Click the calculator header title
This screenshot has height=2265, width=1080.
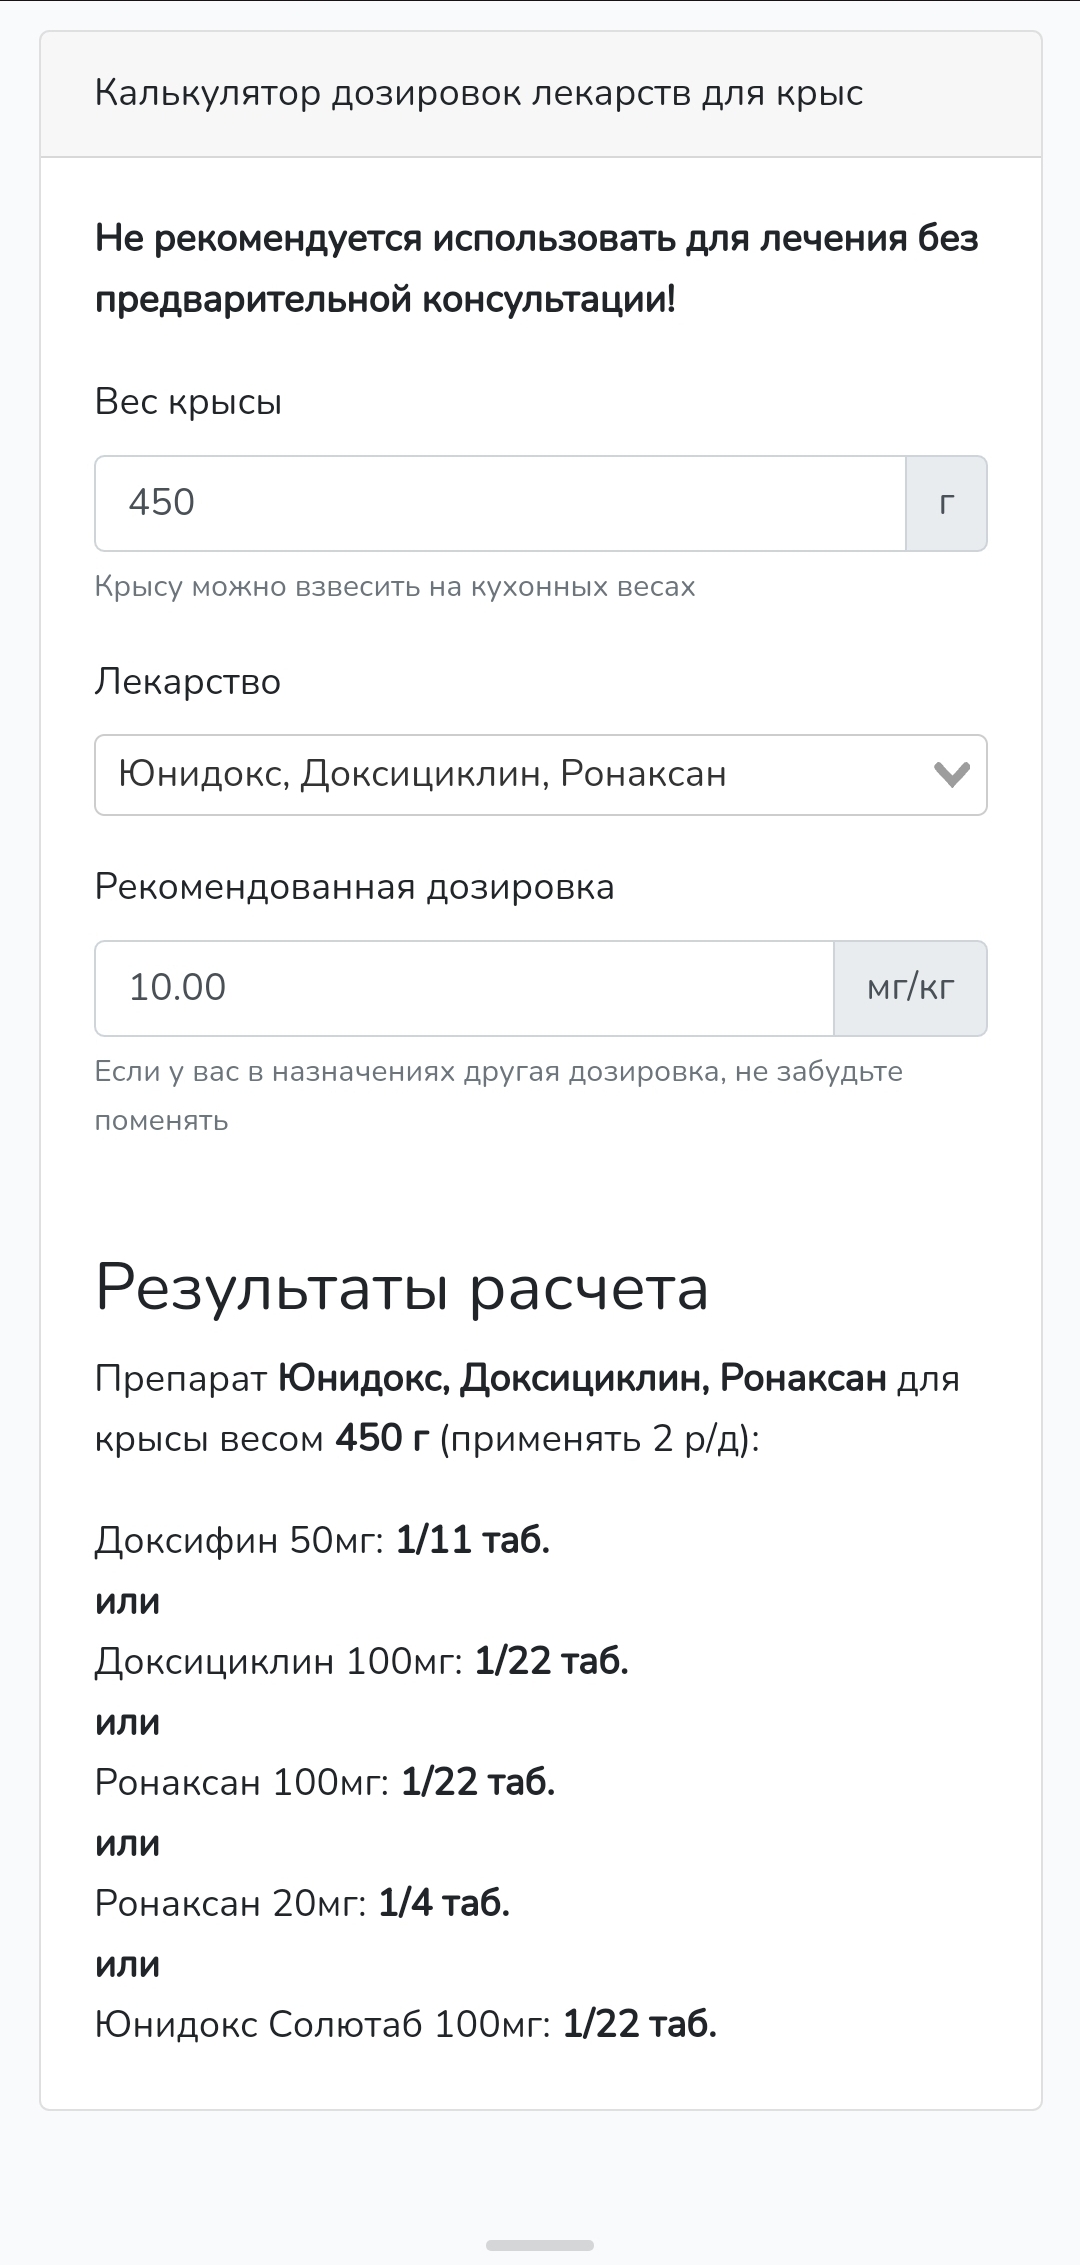pyautogui.click(x=479, y=94)
